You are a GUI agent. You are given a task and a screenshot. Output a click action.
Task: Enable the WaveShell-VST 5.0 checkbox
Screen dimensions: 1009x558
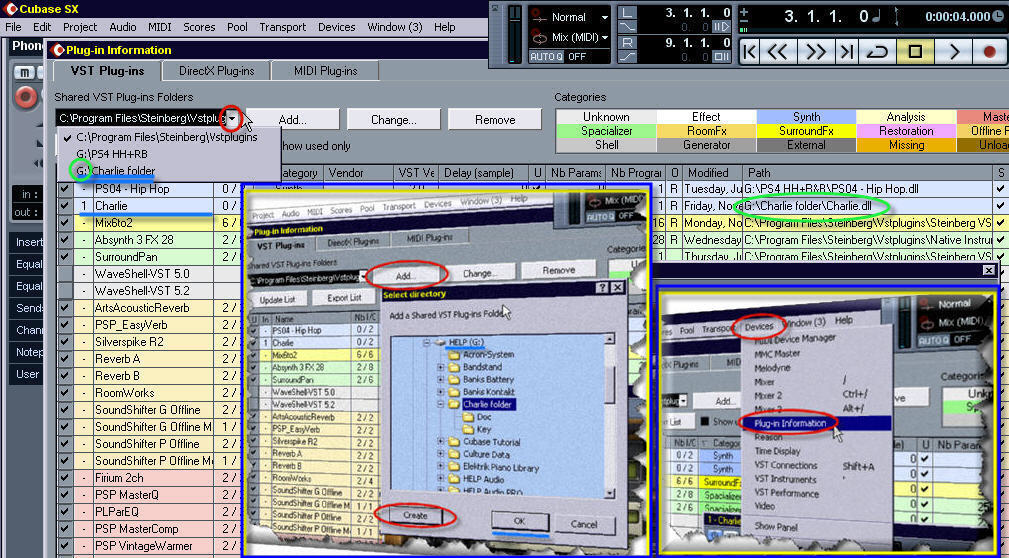tap(64, 274)
